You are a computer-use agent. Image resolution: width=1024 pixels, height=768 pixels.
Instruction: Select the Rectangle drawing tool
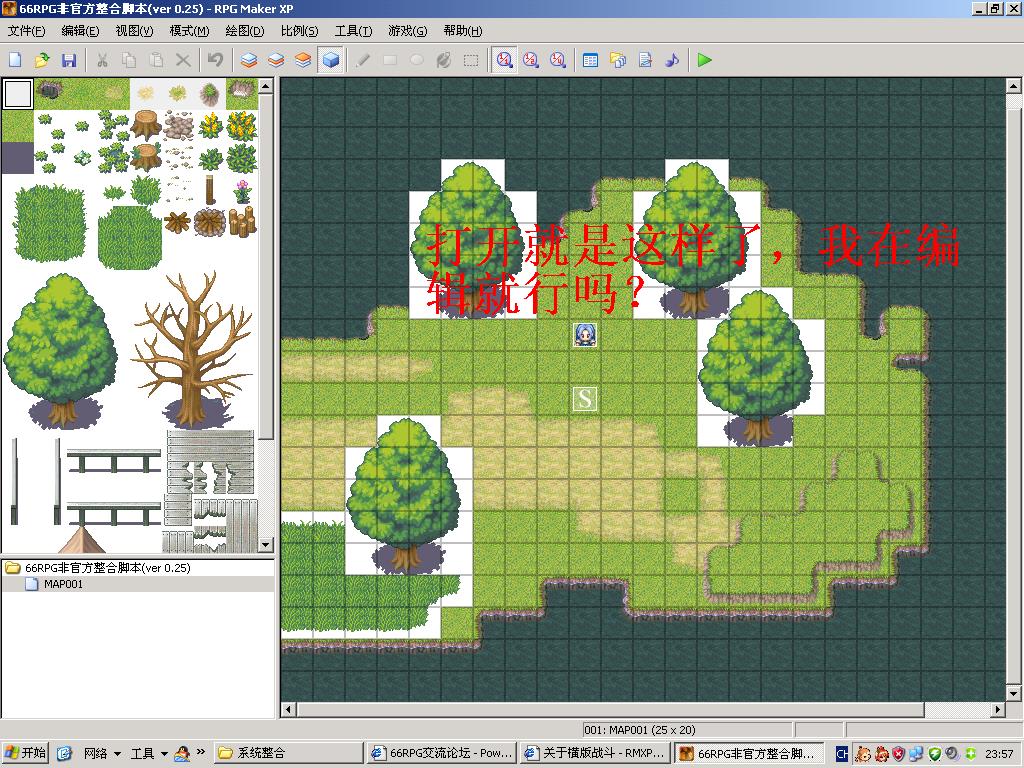tap(390, 60)
